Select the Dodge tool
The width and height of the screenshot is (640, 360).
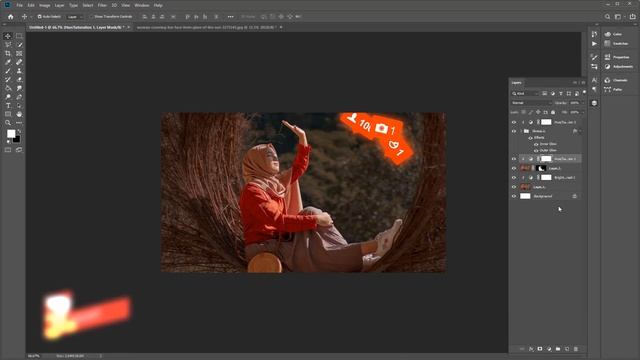(8, 97)
